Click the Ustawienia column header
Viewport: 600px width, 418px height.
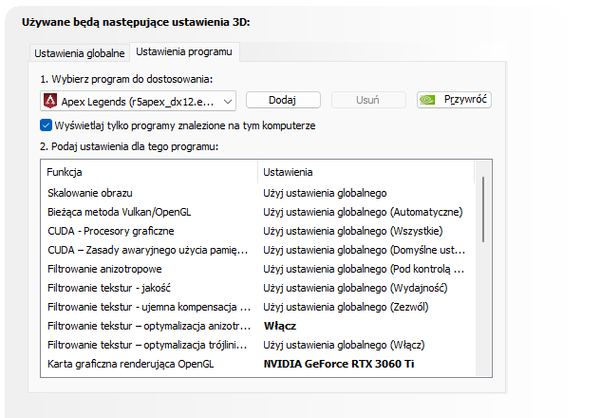[x=366, y=172]
